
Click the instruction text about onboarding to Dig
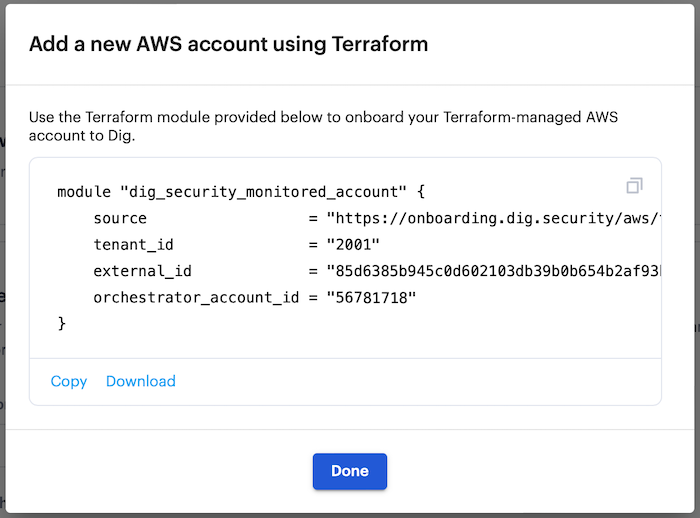(323, 126)
